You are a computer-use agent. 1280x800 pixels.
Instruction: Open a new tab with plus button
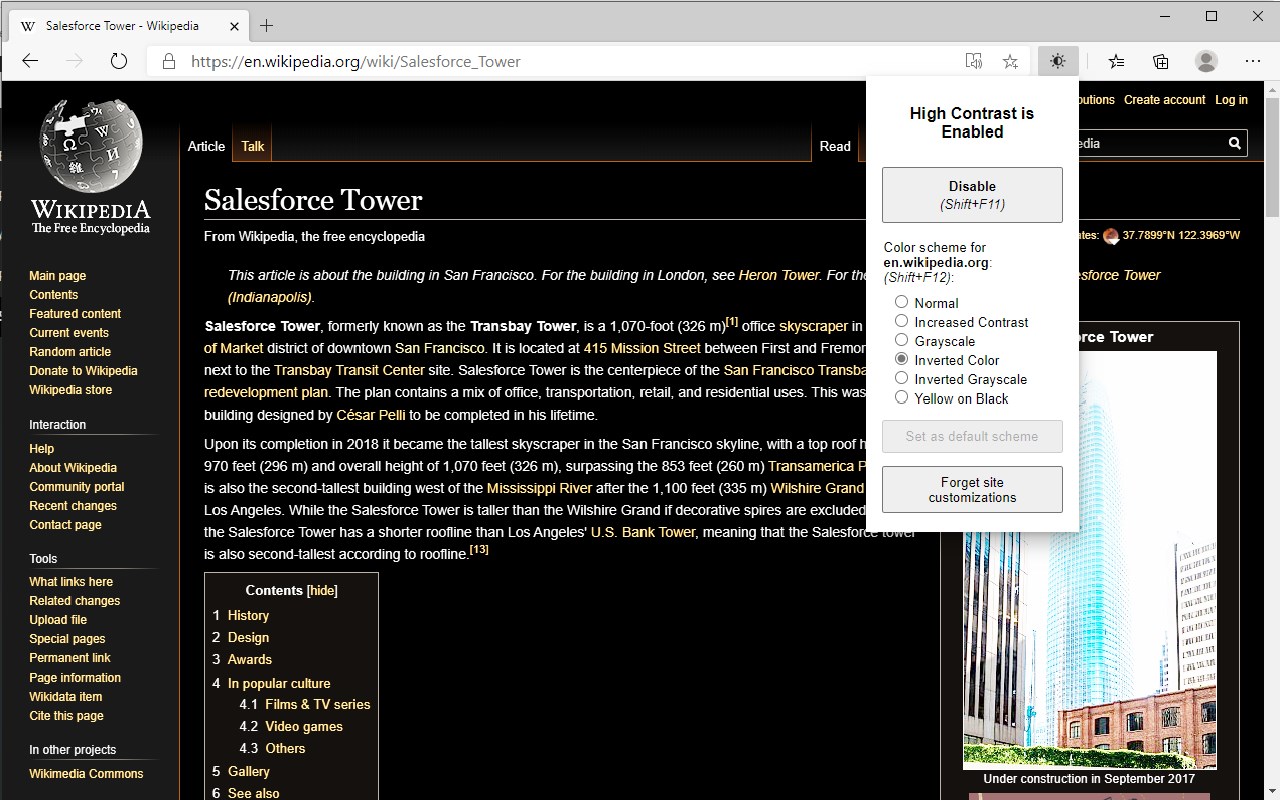click(266, 25)
